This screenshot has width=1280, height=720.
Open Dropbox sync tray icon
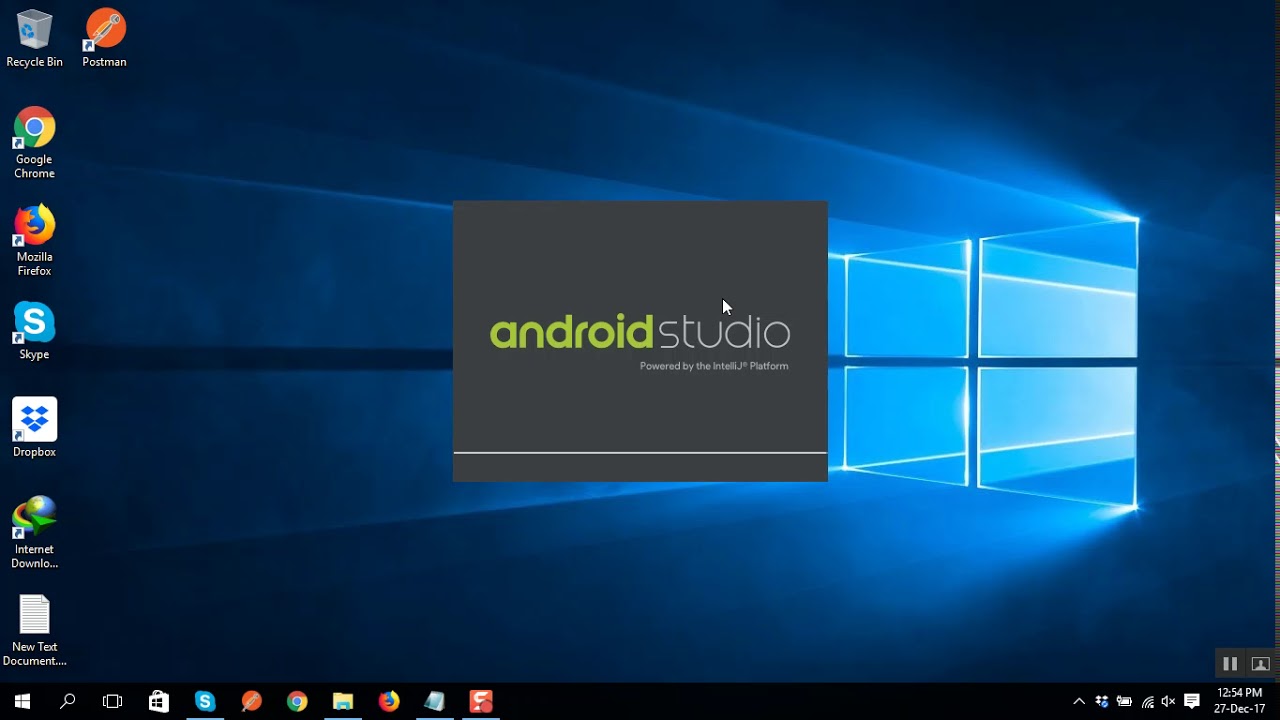pyautogui.click(x=1102, y=701)
